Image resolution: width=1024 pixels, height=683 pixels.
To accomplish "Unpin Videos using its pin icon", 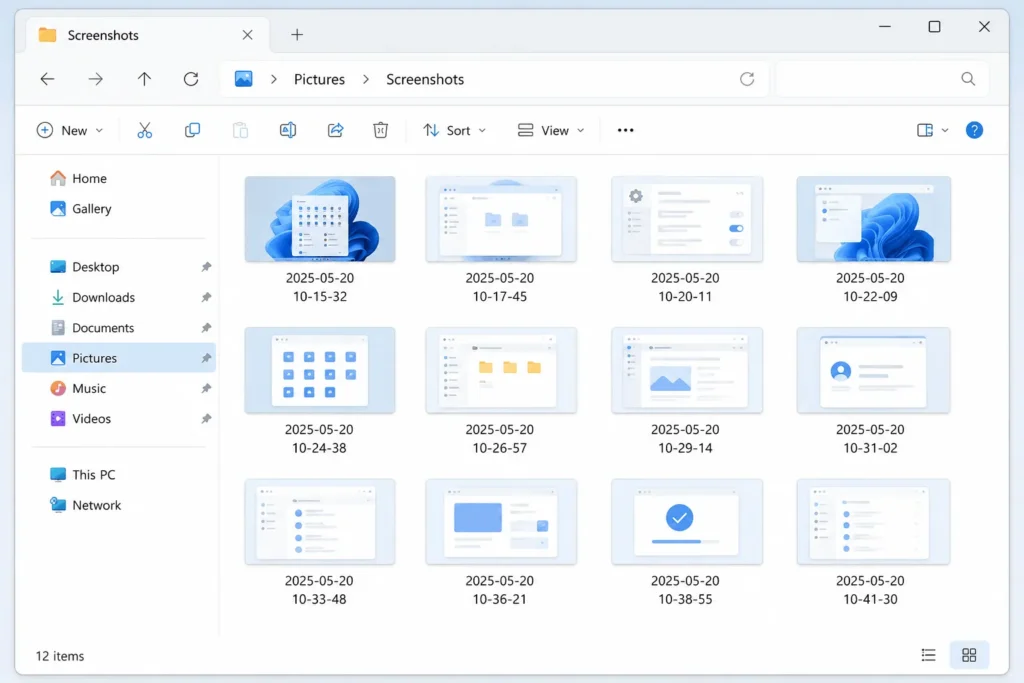I will coord(206,419).
